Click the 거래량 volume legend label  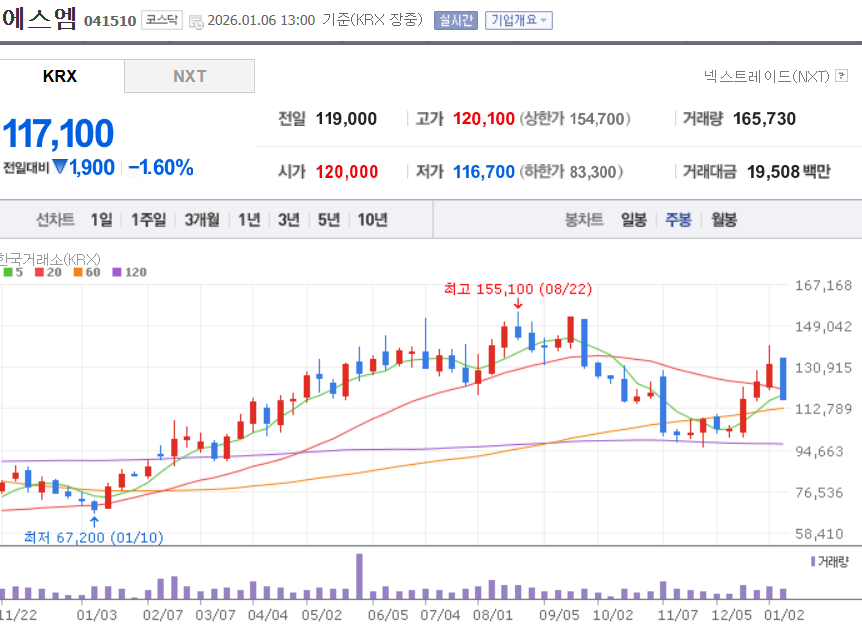click(833, 561)
